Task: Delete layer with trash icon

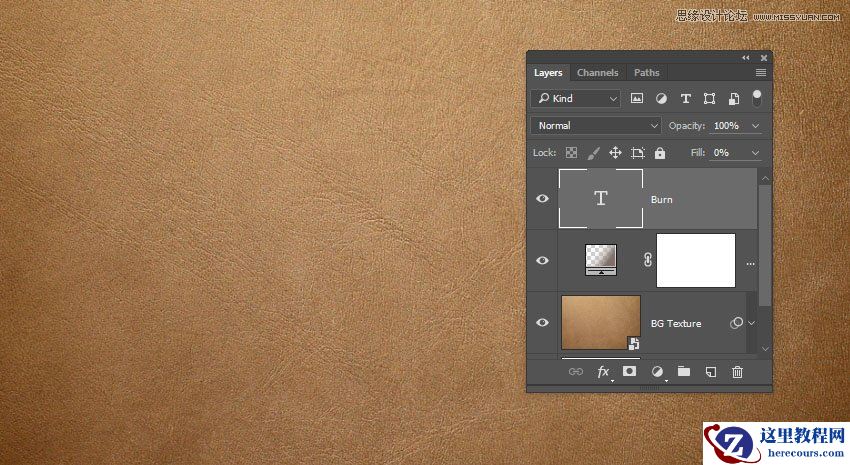Action: (x=737, y=372)
